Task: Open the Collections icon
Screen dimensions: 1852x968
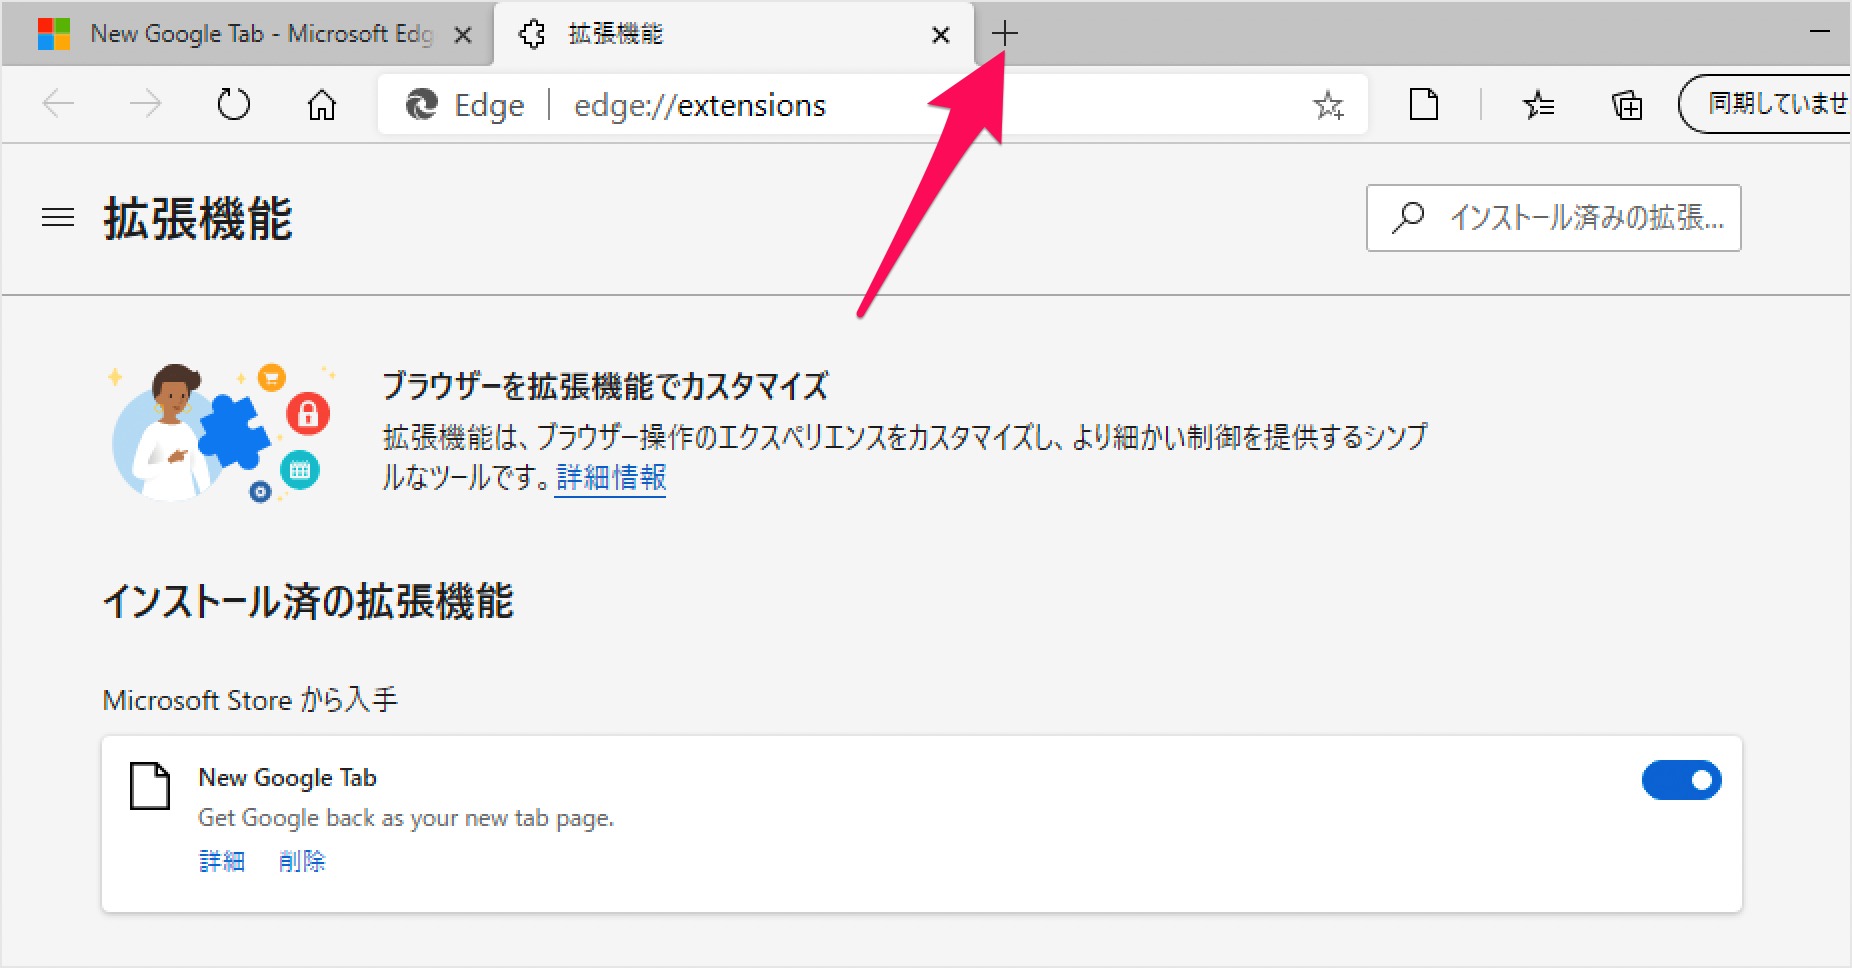Action: tap(1627, 104)
